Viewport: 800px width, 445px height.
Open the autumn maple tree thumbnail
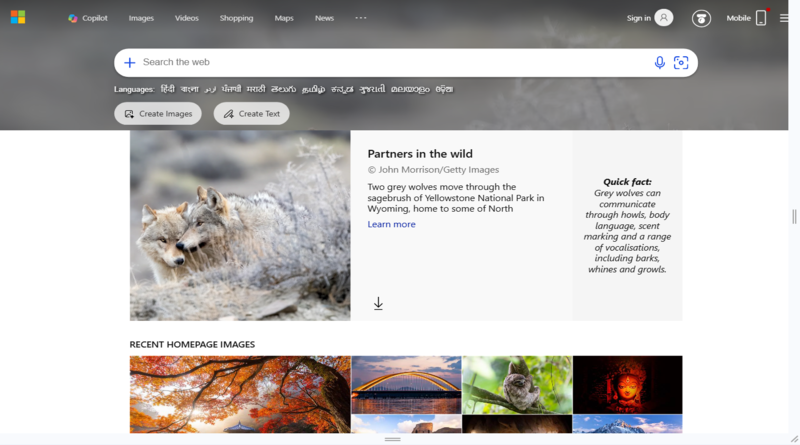[x=240, y=394]
